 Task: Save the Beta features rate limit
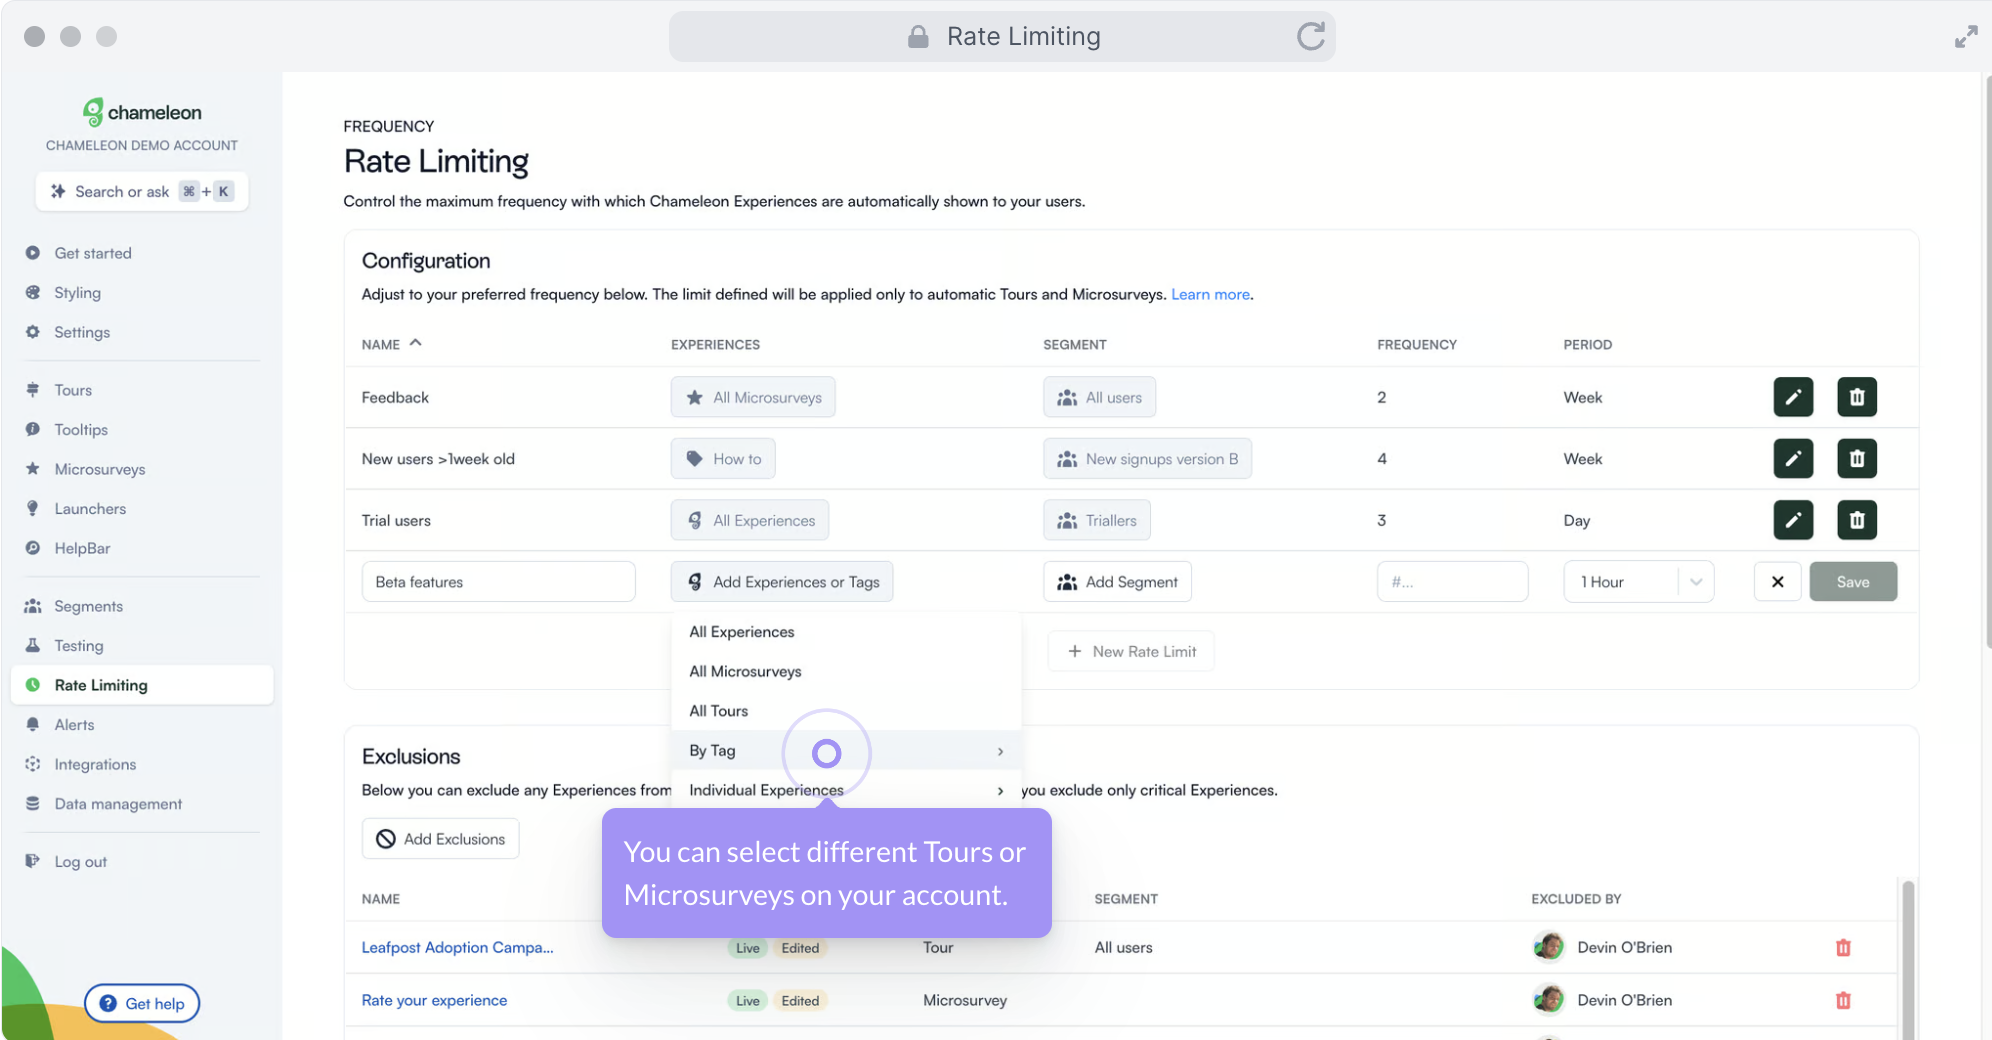click(1853, 582)
